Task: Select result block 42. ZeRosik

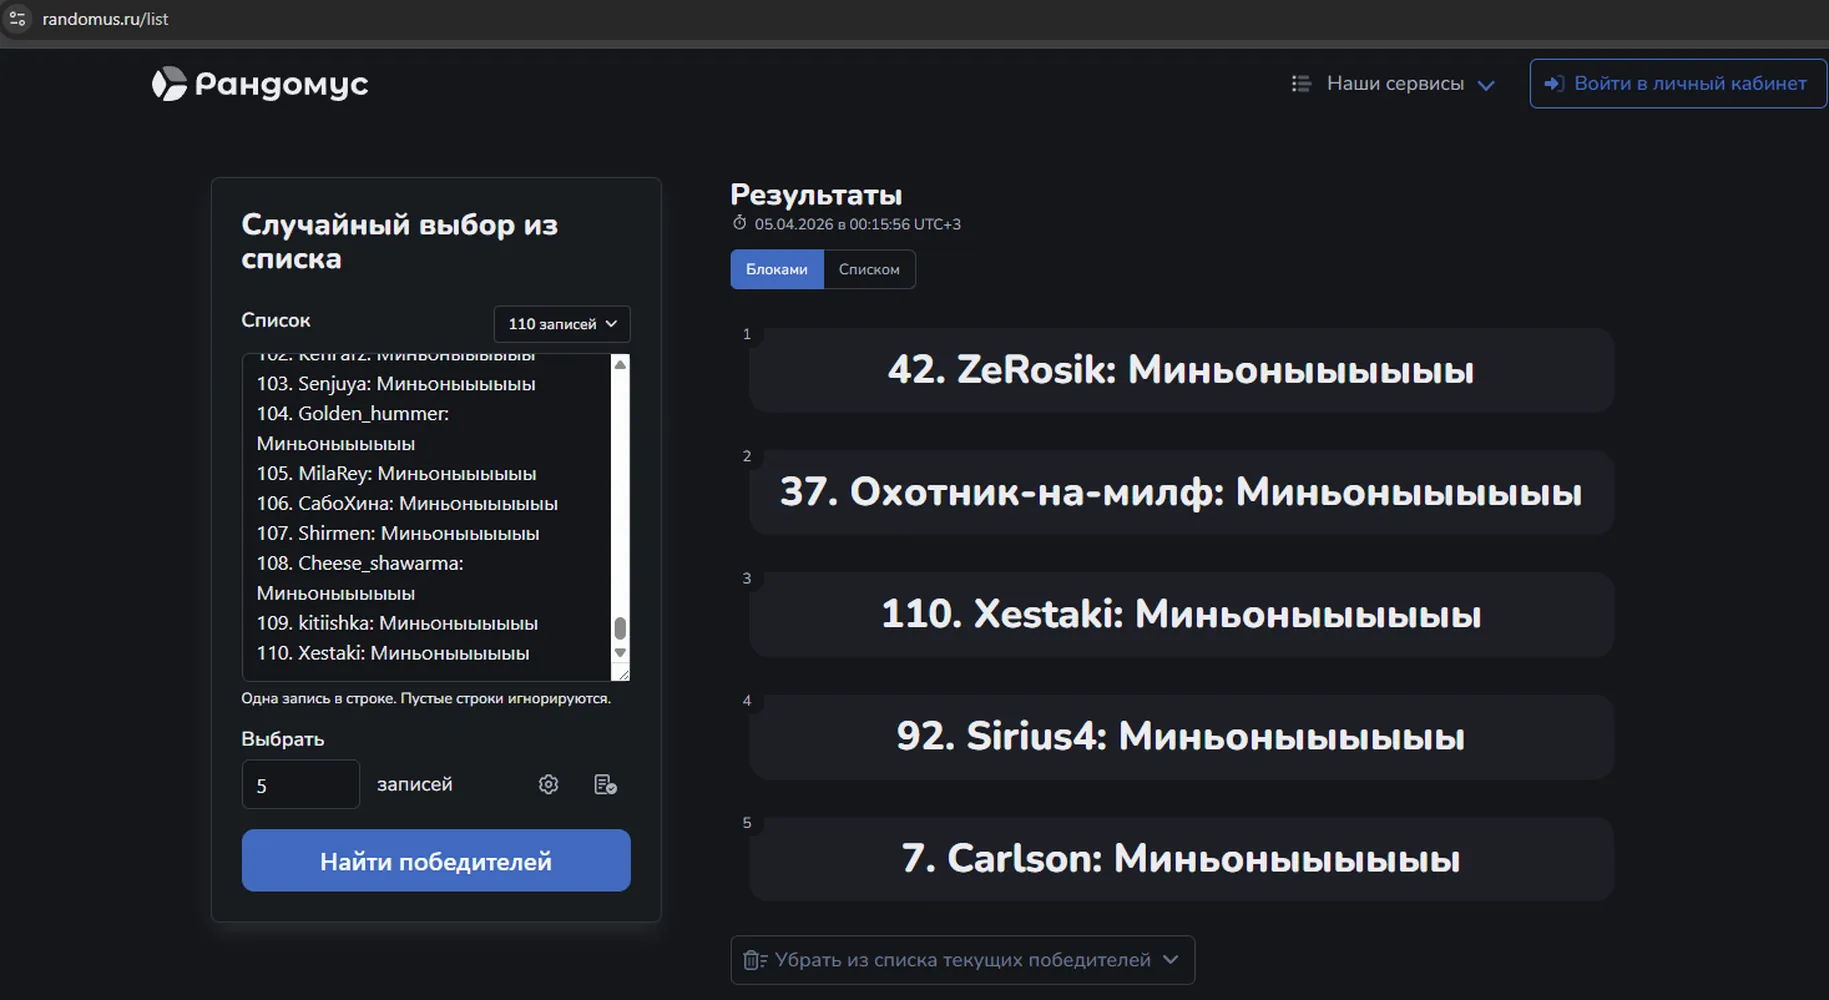Action: [1181, 370]
